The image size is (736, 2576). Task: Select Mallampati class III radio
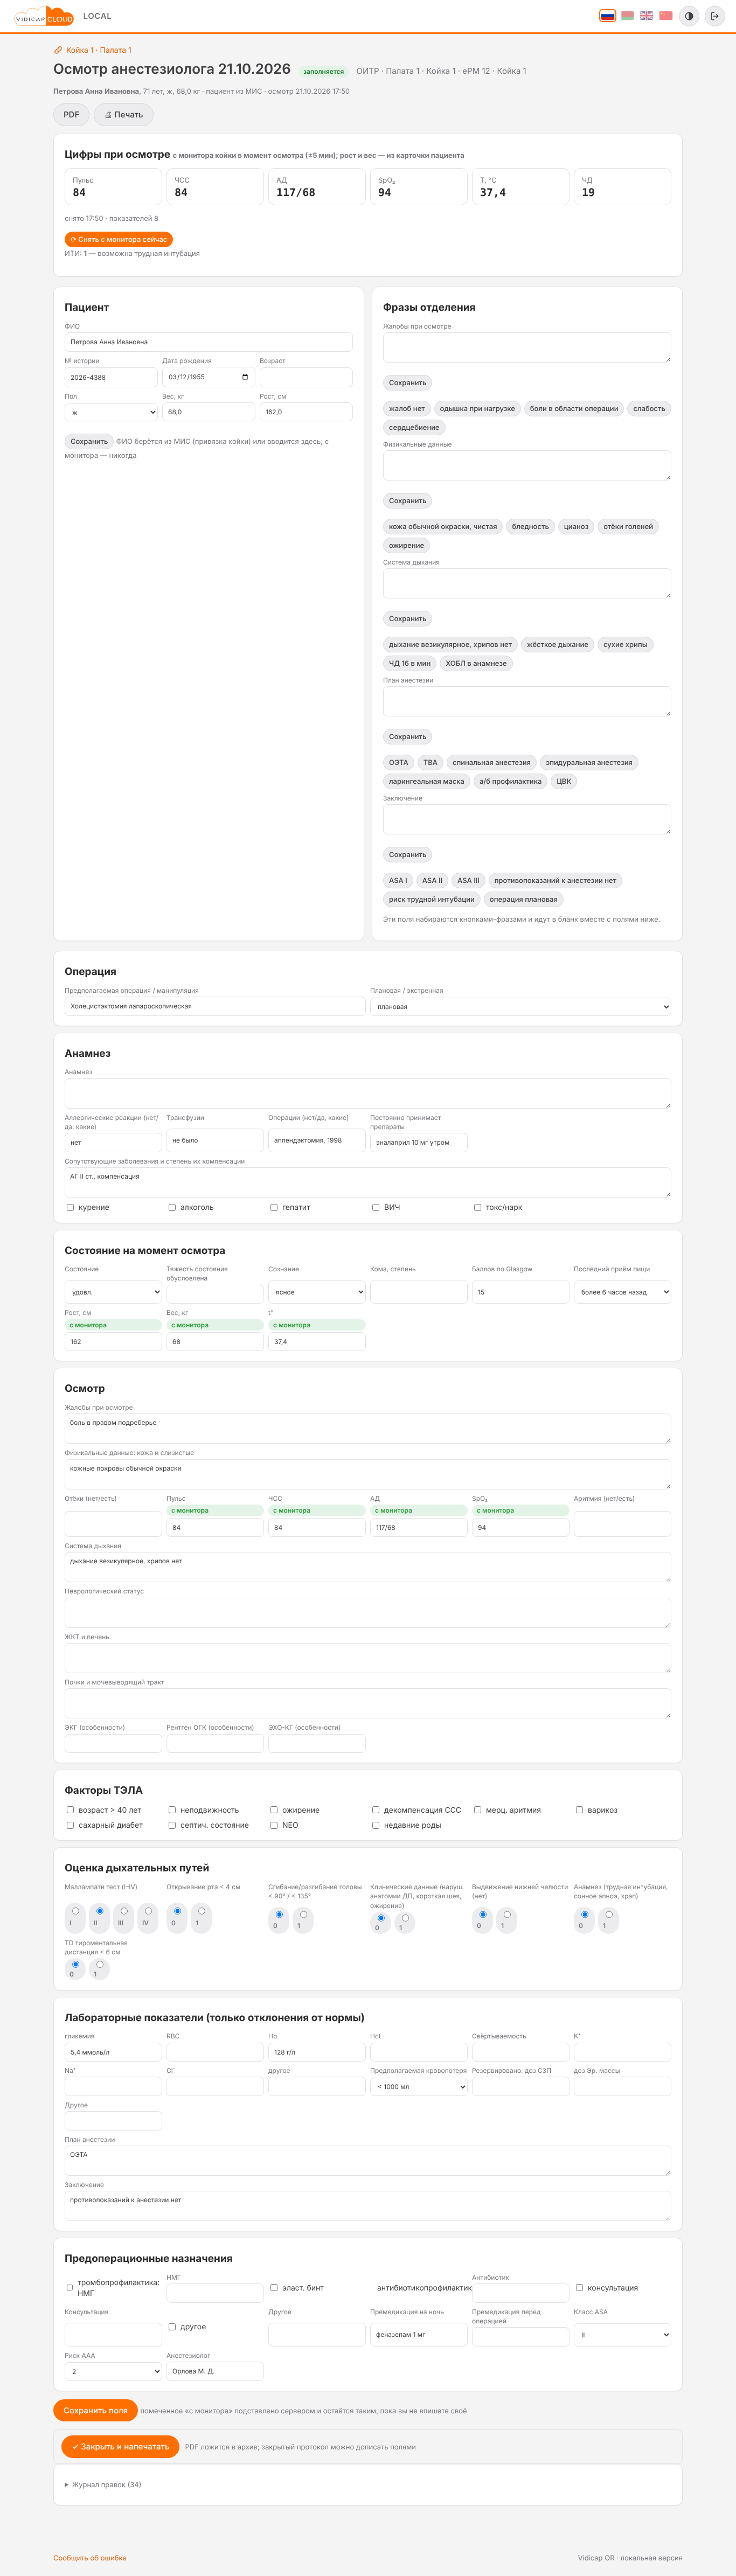click(x=124, y=1911)
